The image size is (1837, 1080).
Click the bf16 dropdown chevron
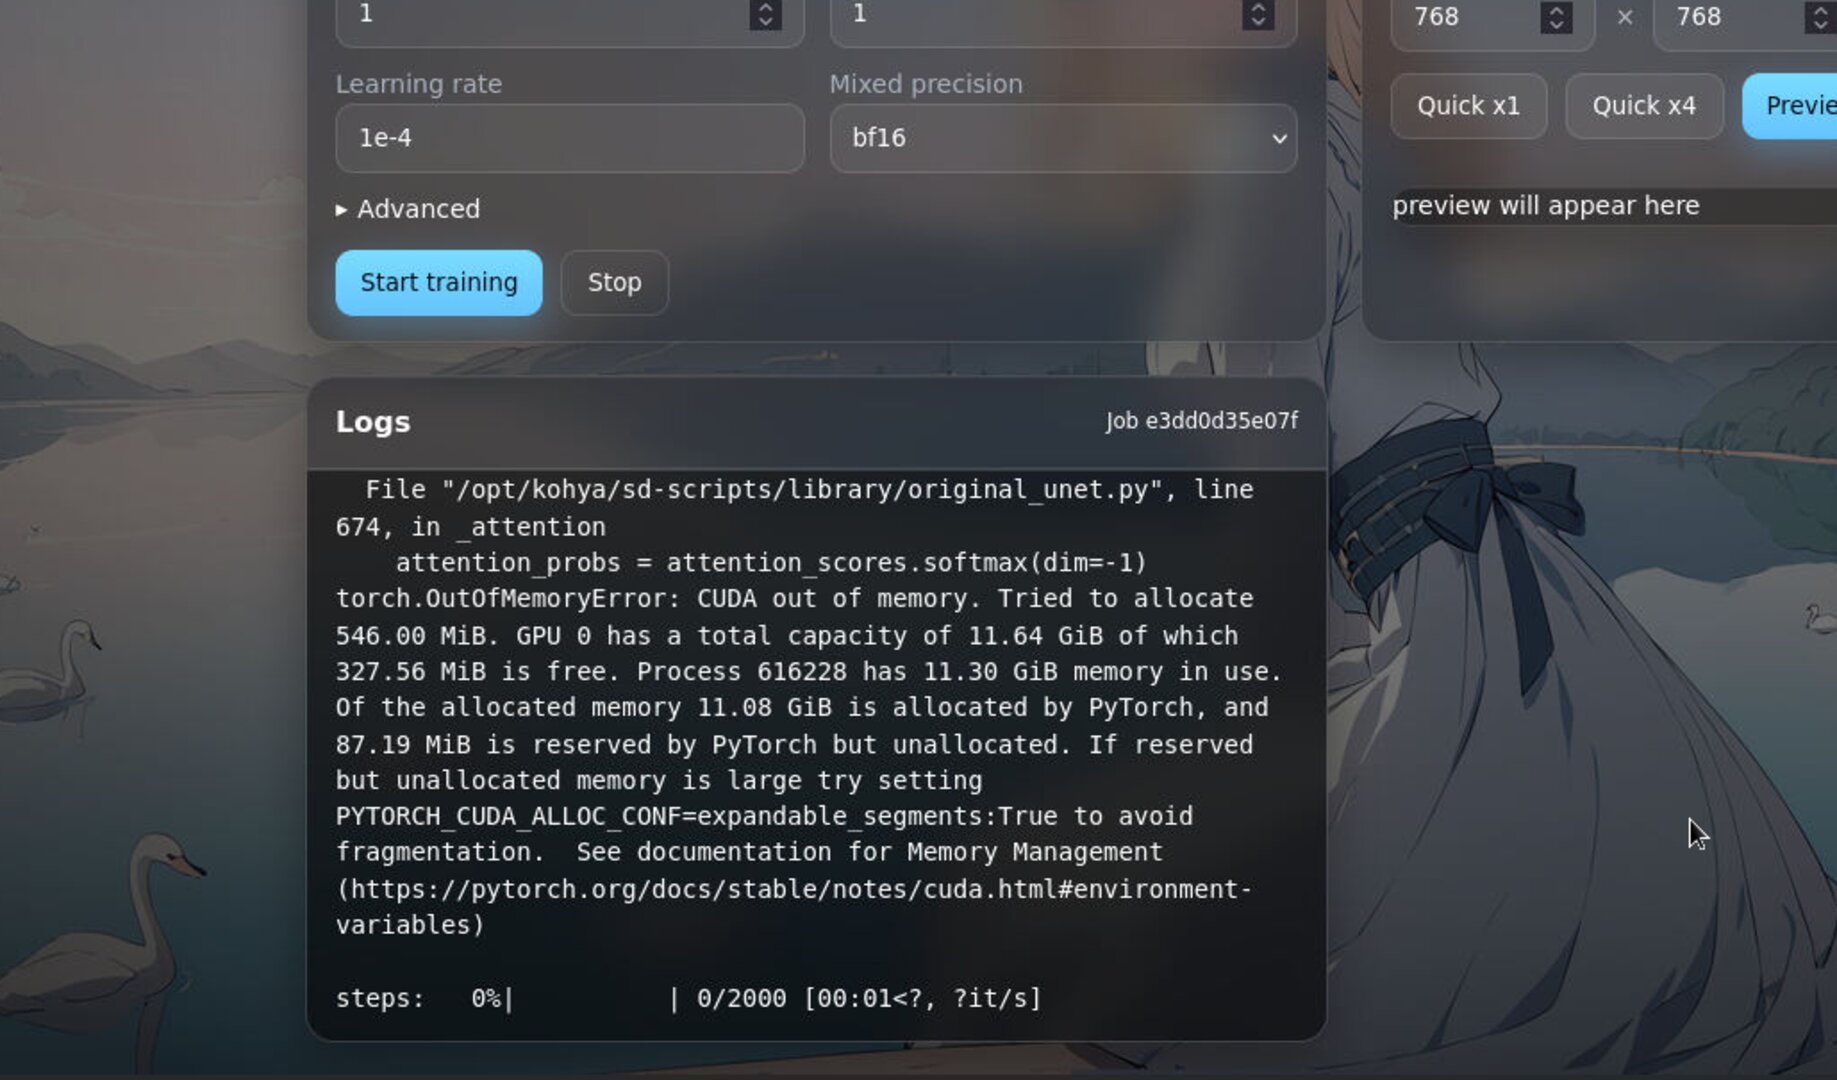(x=1278, y=139)
